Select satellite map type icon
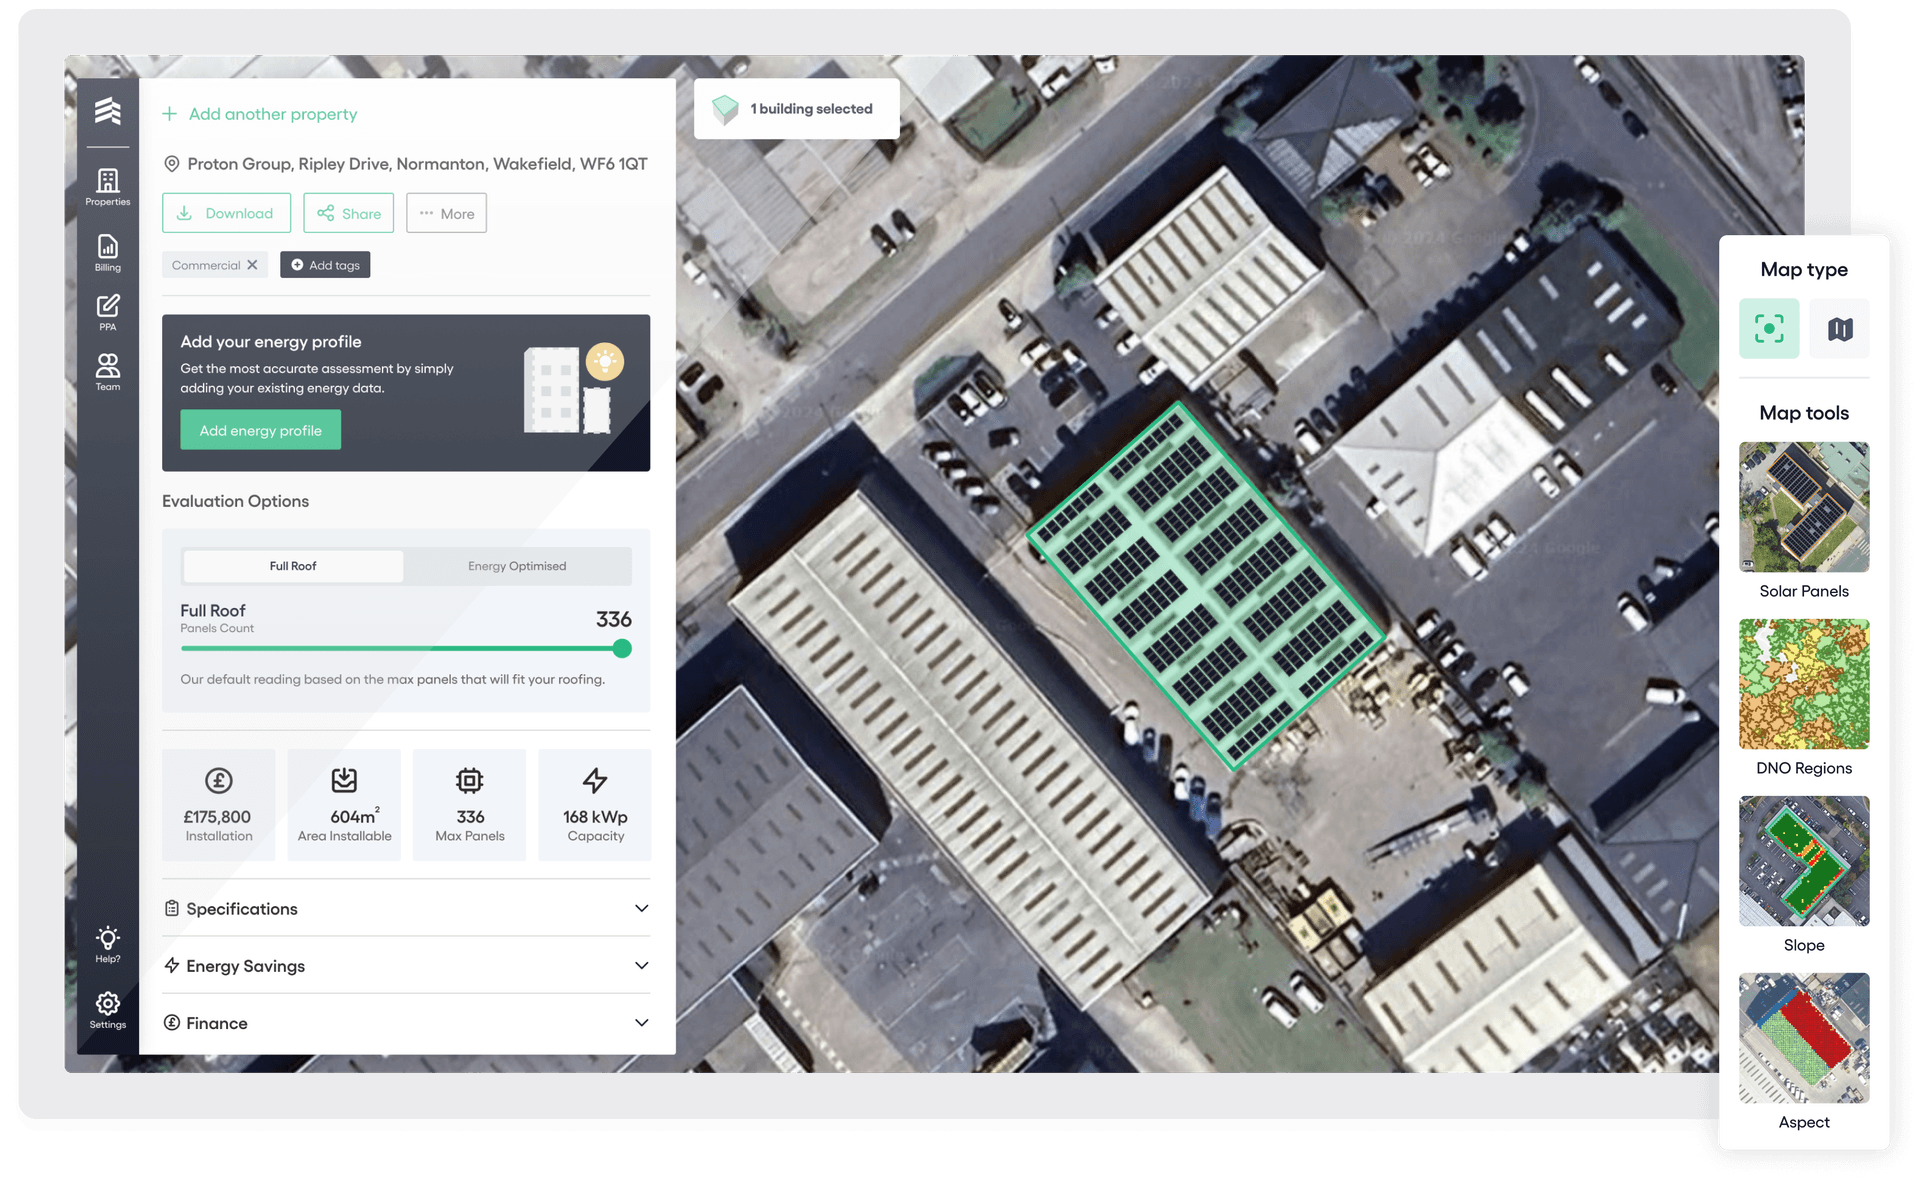This screenshot has width=1920, height=1180. 1768,328
